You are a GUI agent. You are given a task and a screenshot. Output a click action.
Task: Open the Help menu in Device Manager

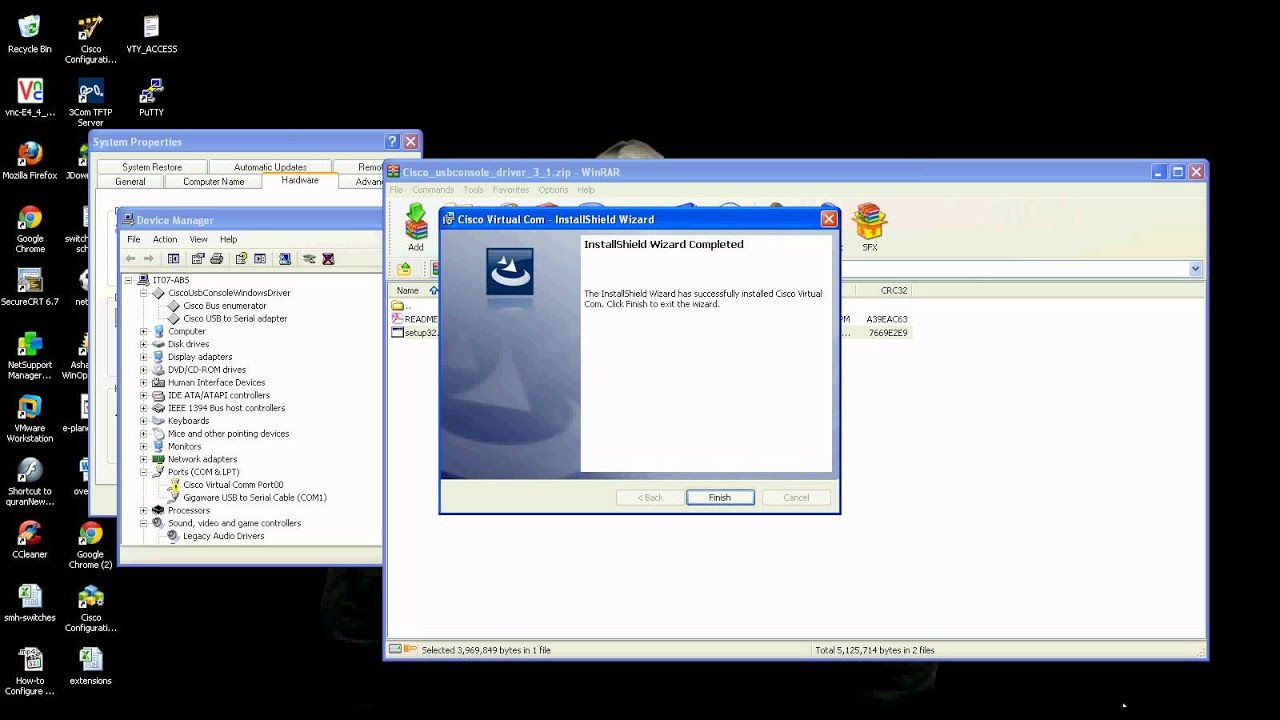point(229,239)
